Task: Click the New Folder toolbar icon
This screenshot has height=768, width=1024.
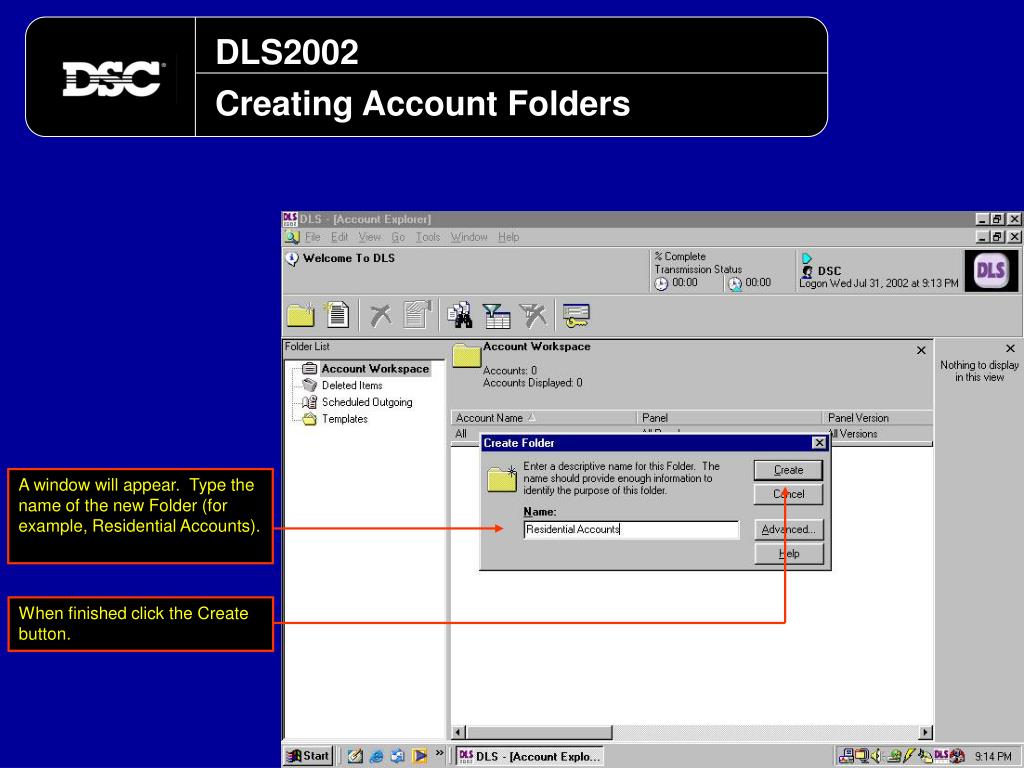Action: pyautogui.click(x=300, y=315)
